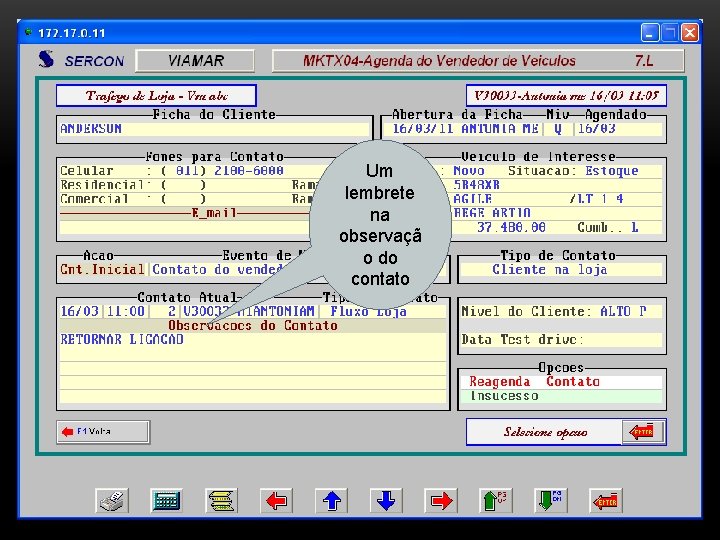Image resolution: width=720 pixels, height=540 pixels.
Task: Click the VIAMAR button
Action: tap(195, 61)
